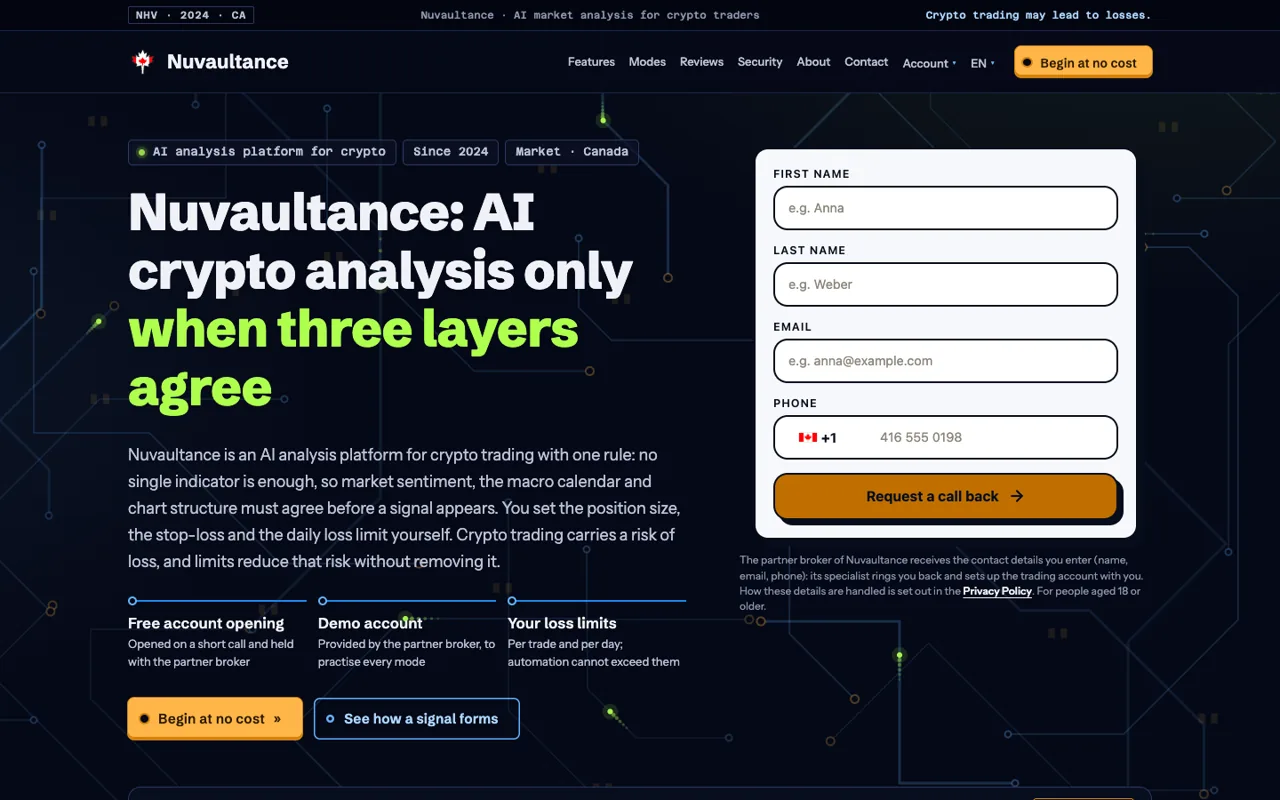Image resolution: width=1280 pixels, height=800 pixels.
Task: Open the Contact nav item
Action: (866, 62)
